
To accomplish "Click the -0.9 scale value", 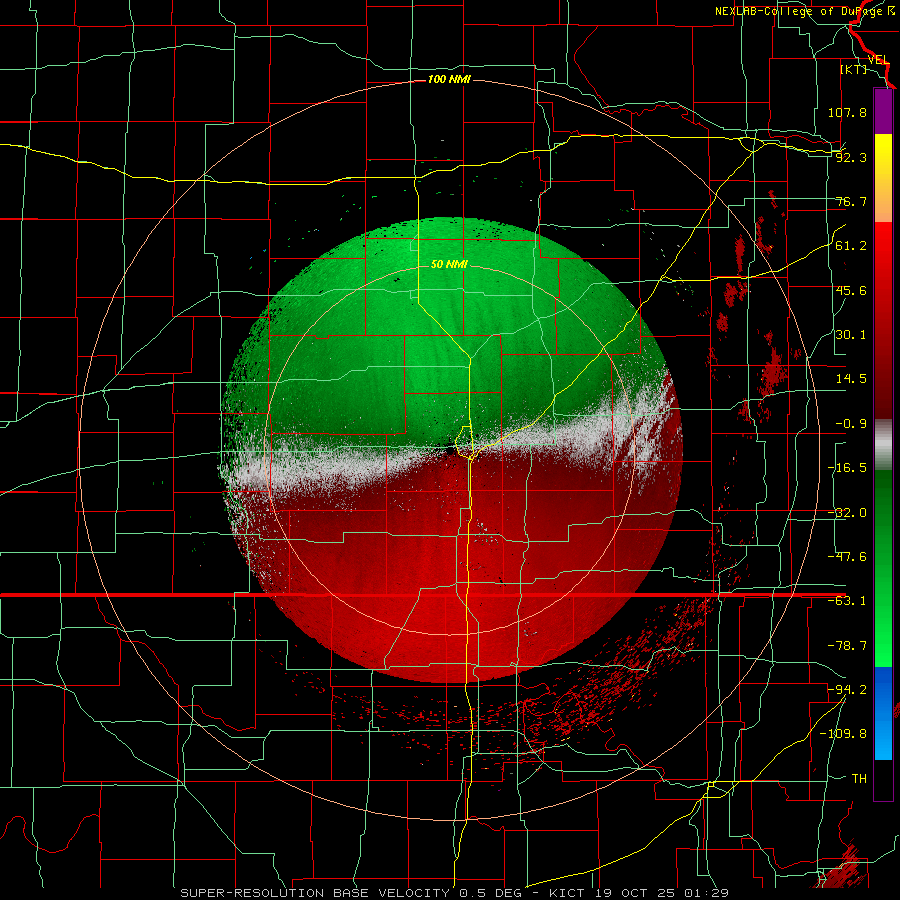I will (851, 424).
